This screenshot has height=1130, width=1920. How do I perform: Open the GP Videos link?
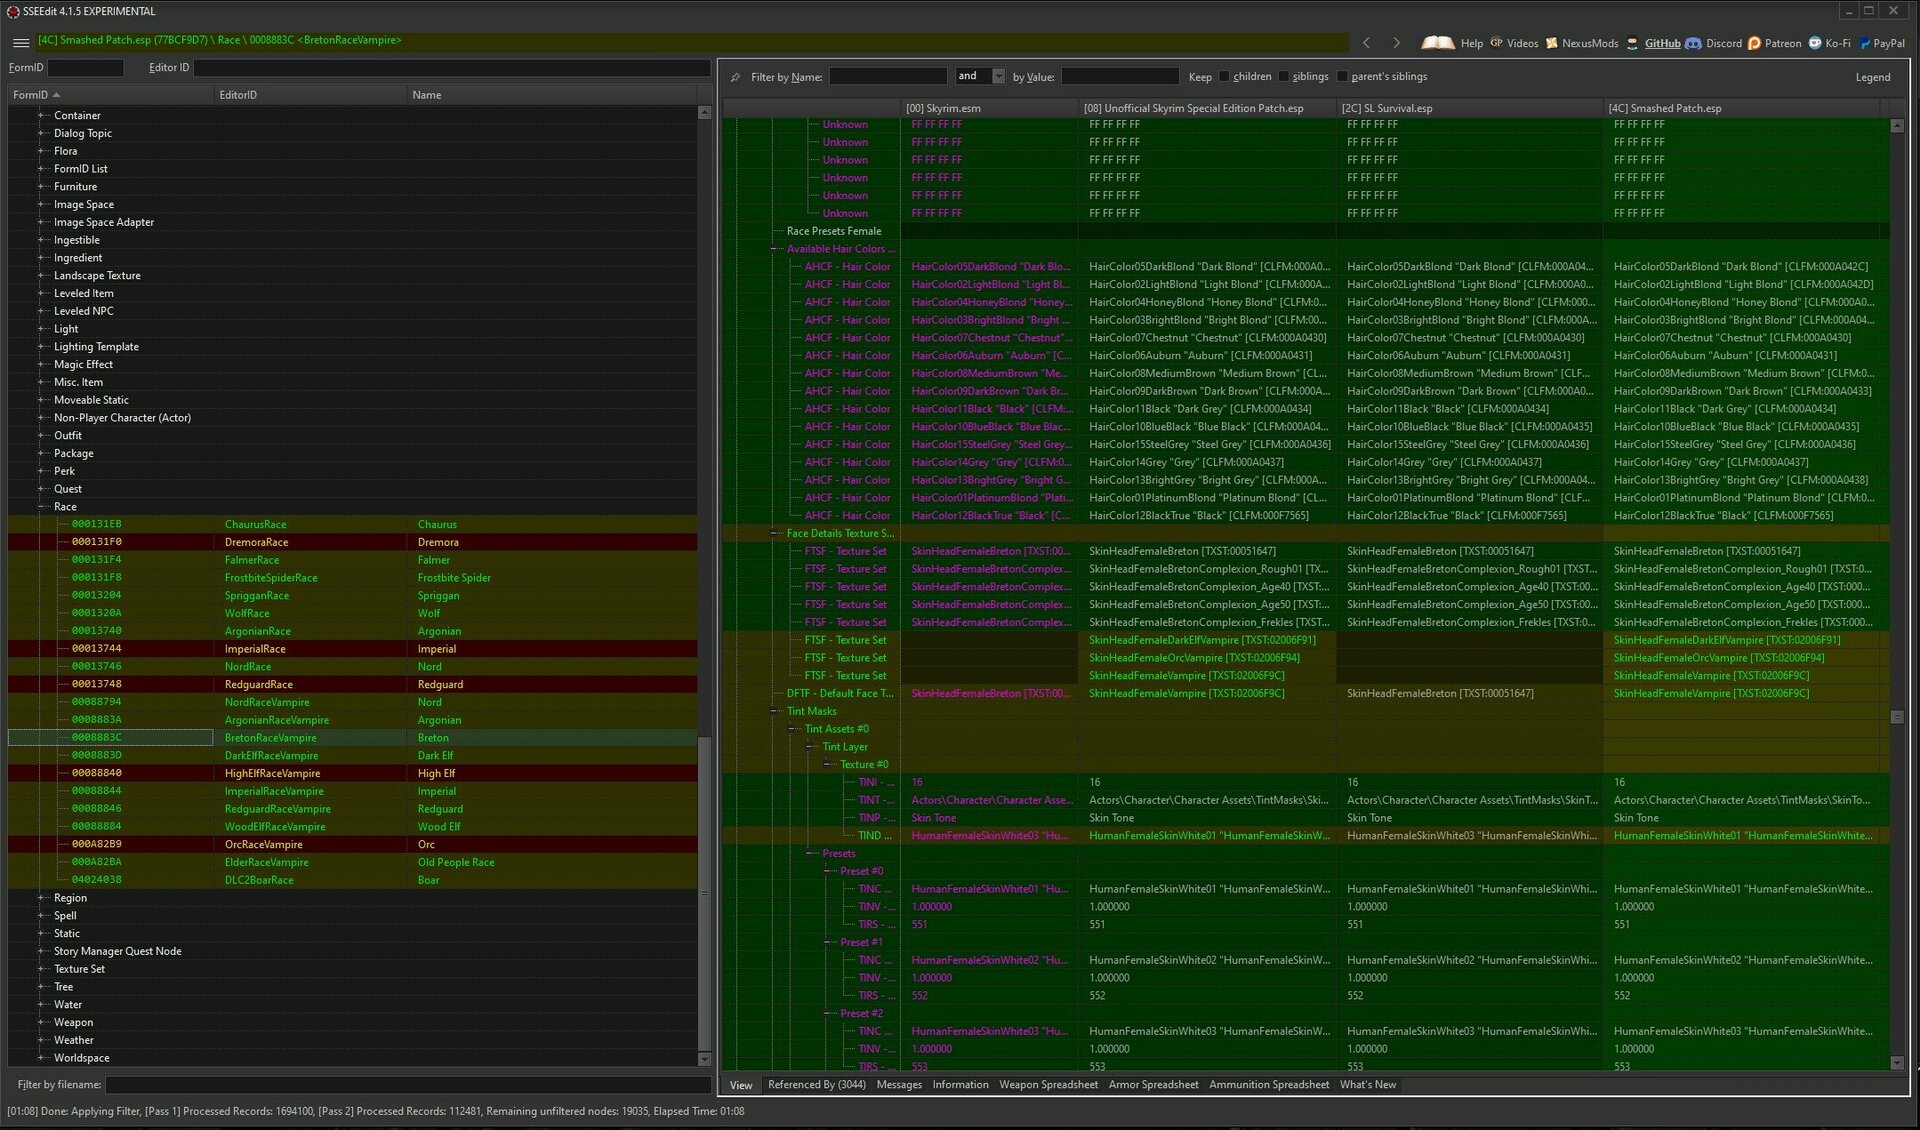coord(1514,43)
